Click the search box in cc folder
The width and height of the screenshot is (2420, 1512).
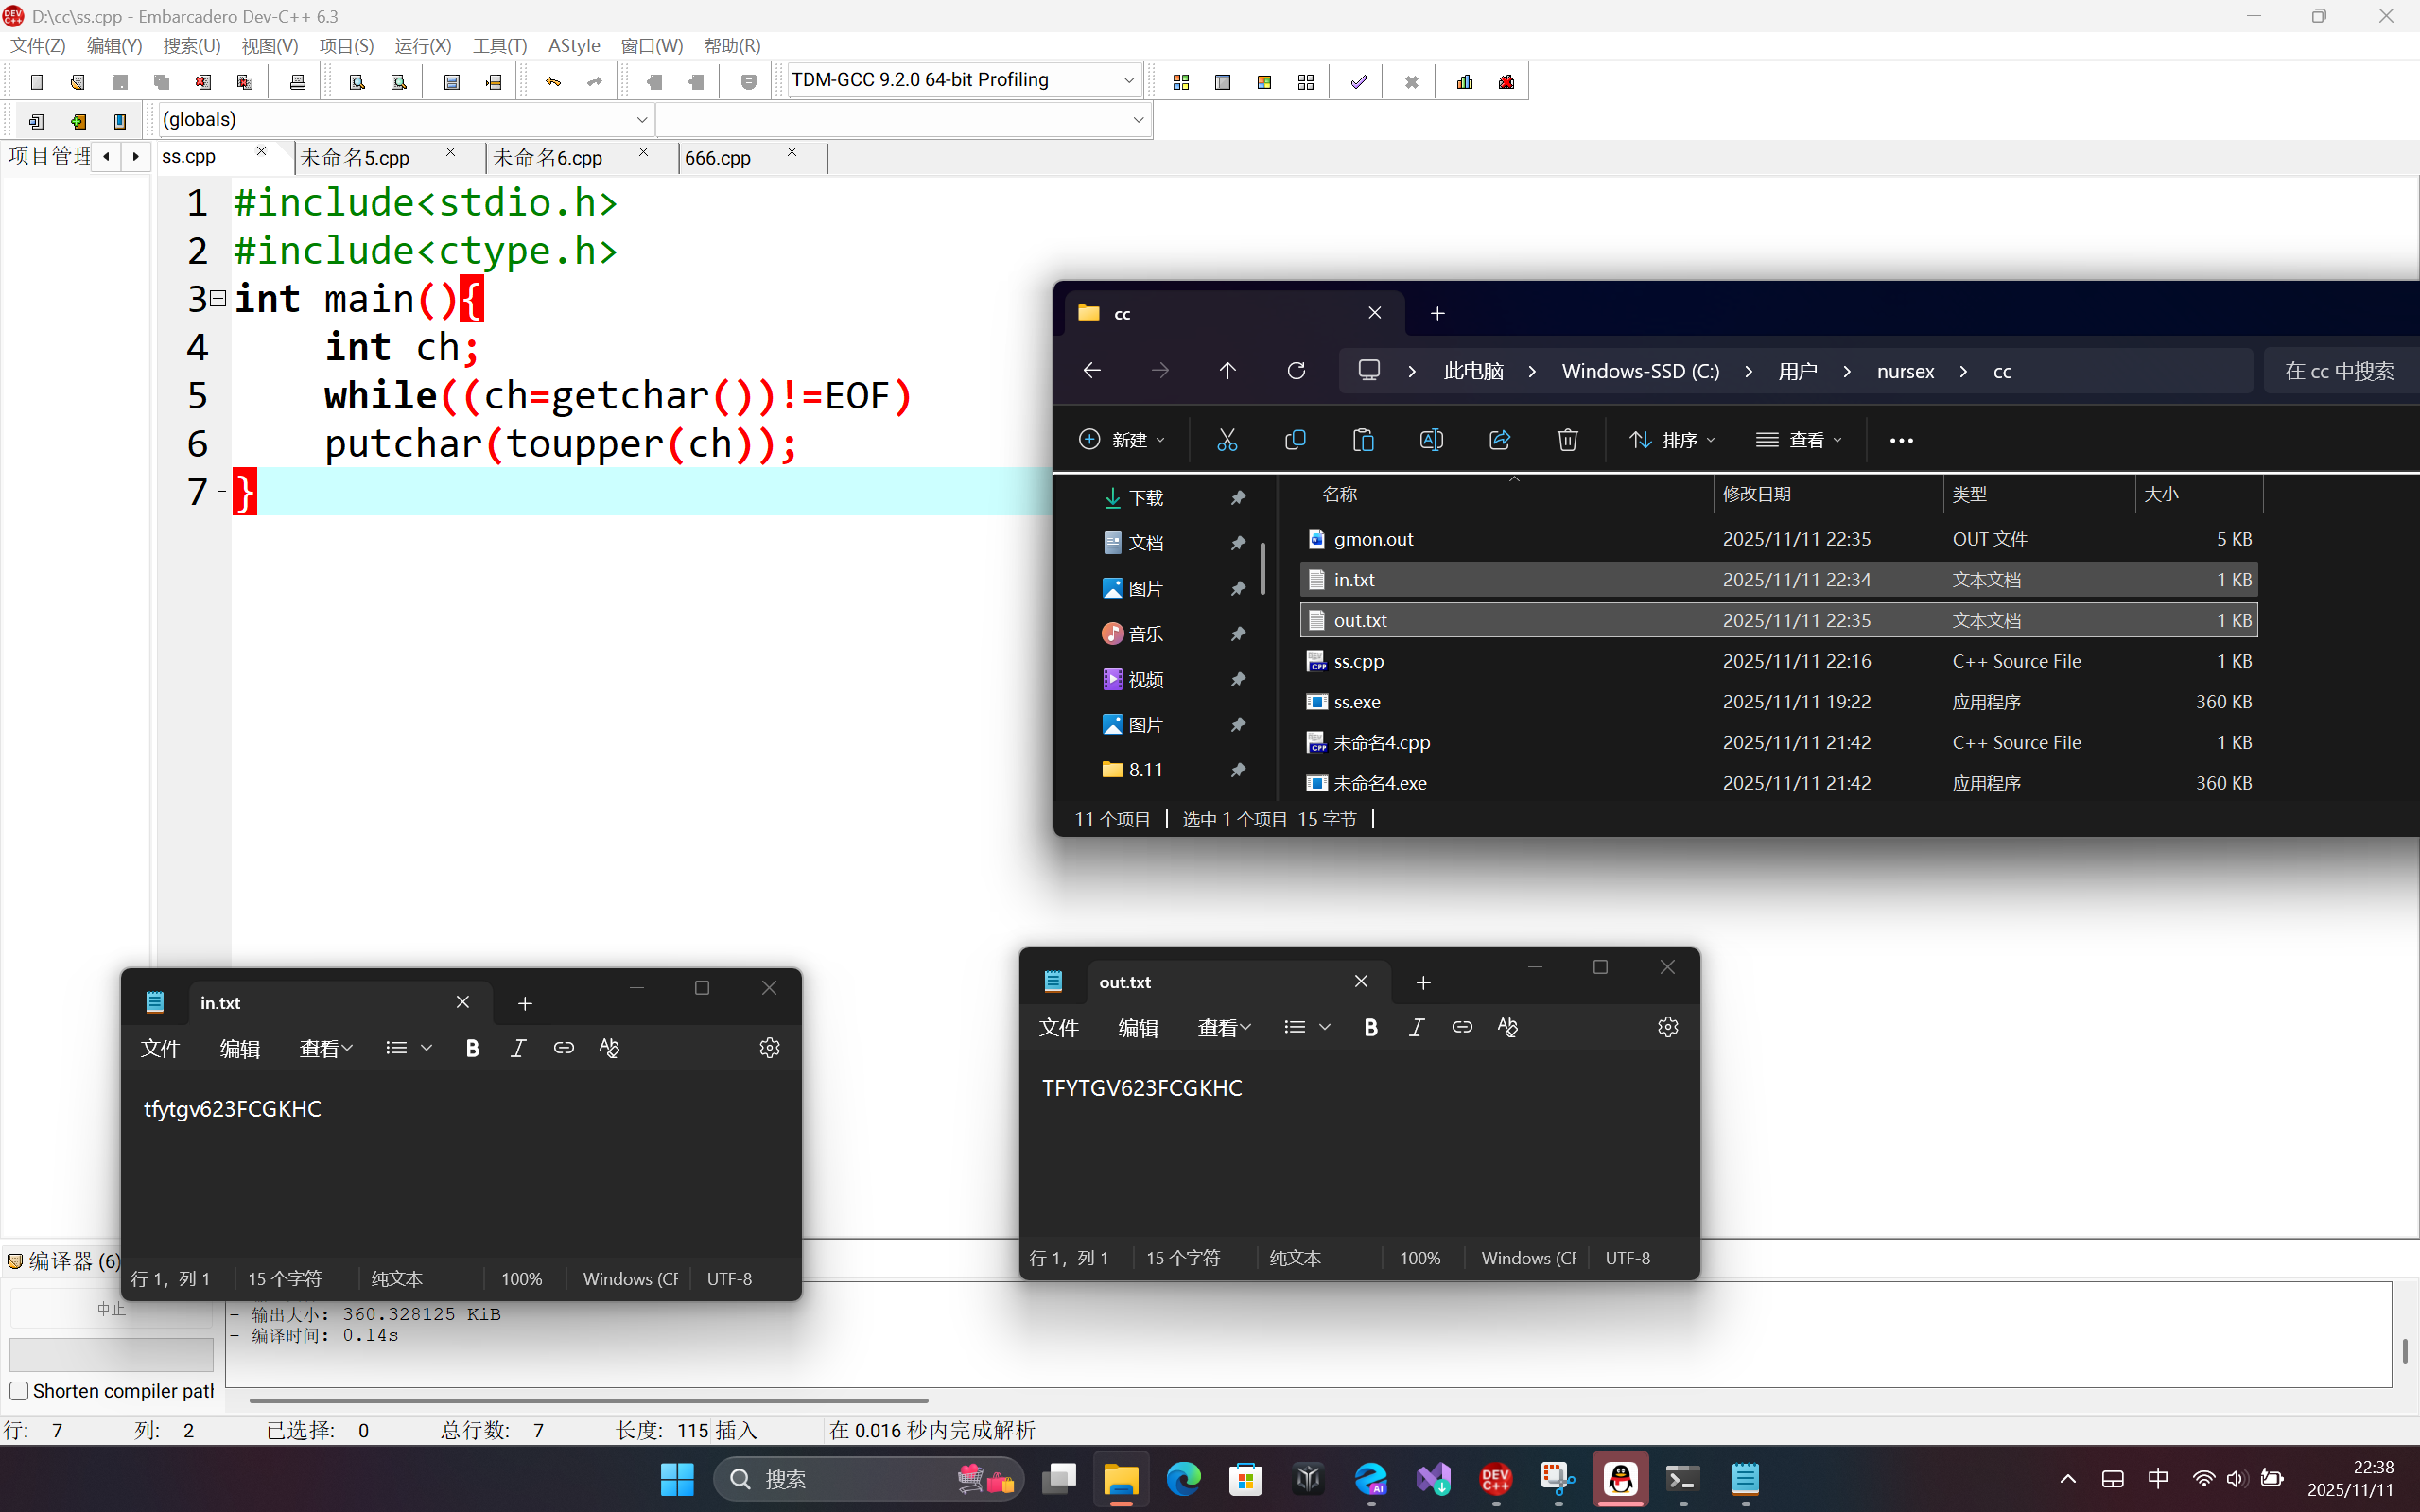pyautogui.click(x=2338, y=371)
